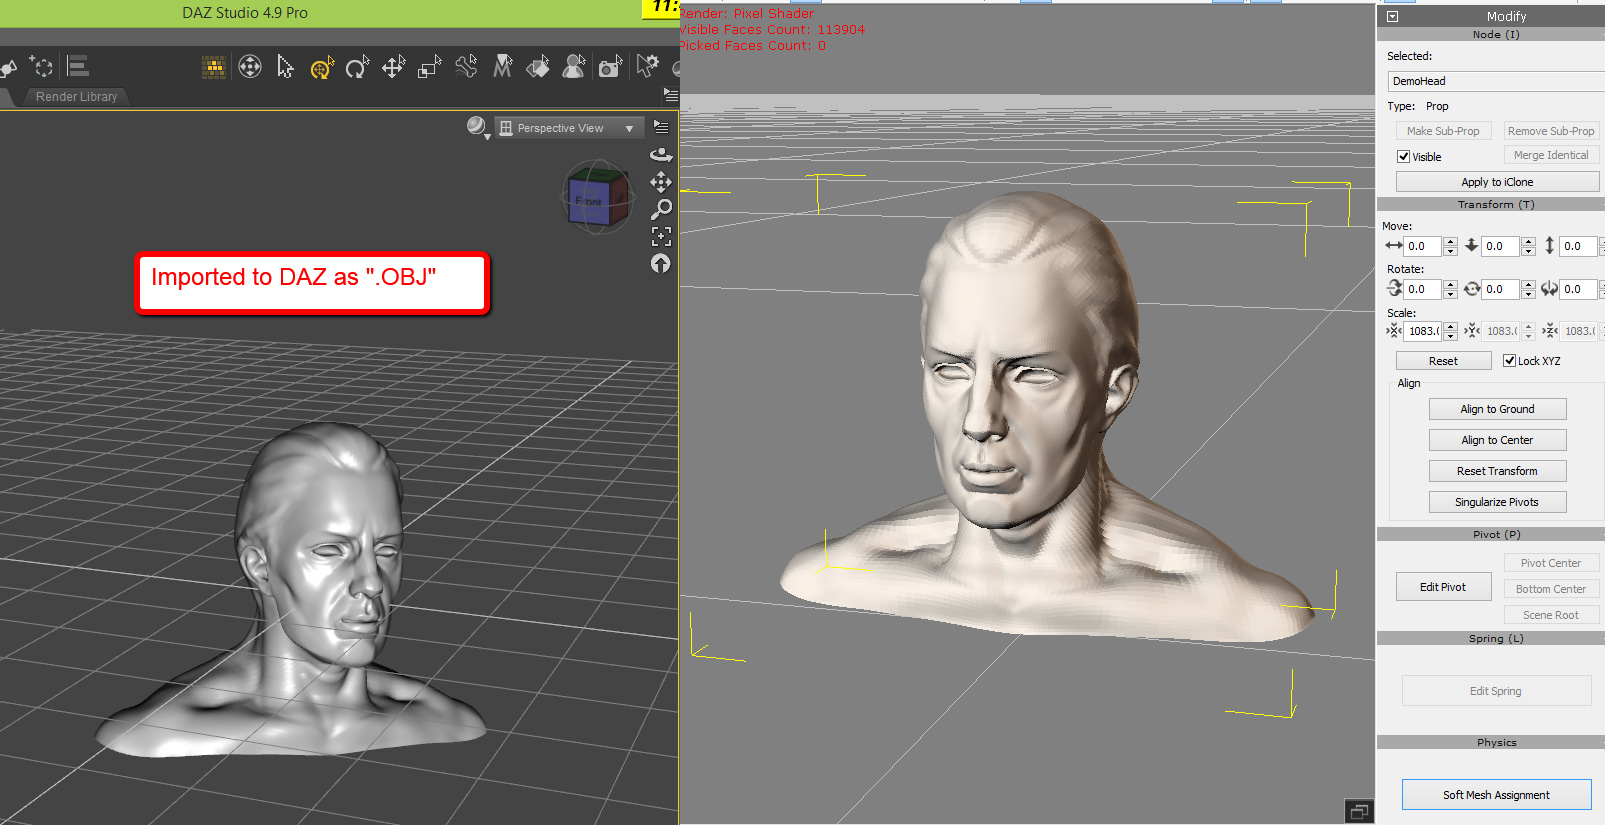Click the Bottom Center button

pos(1551,589)
